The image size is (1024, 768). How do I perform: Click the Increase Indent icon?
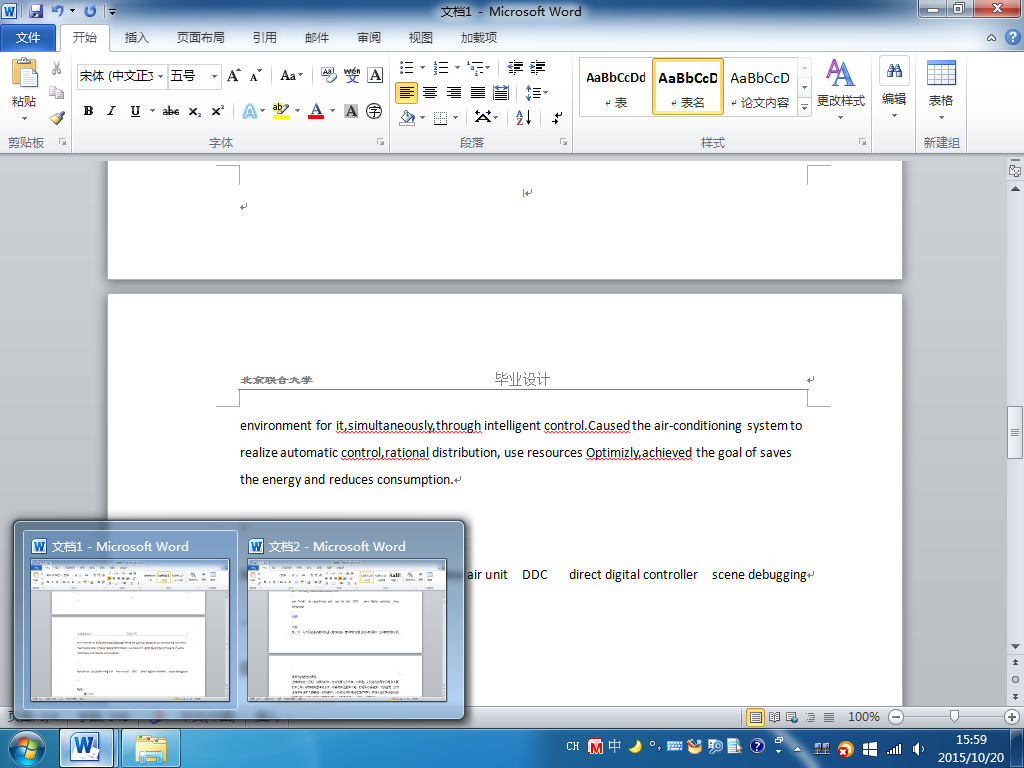pyautogui.click(x=537, y=67)
